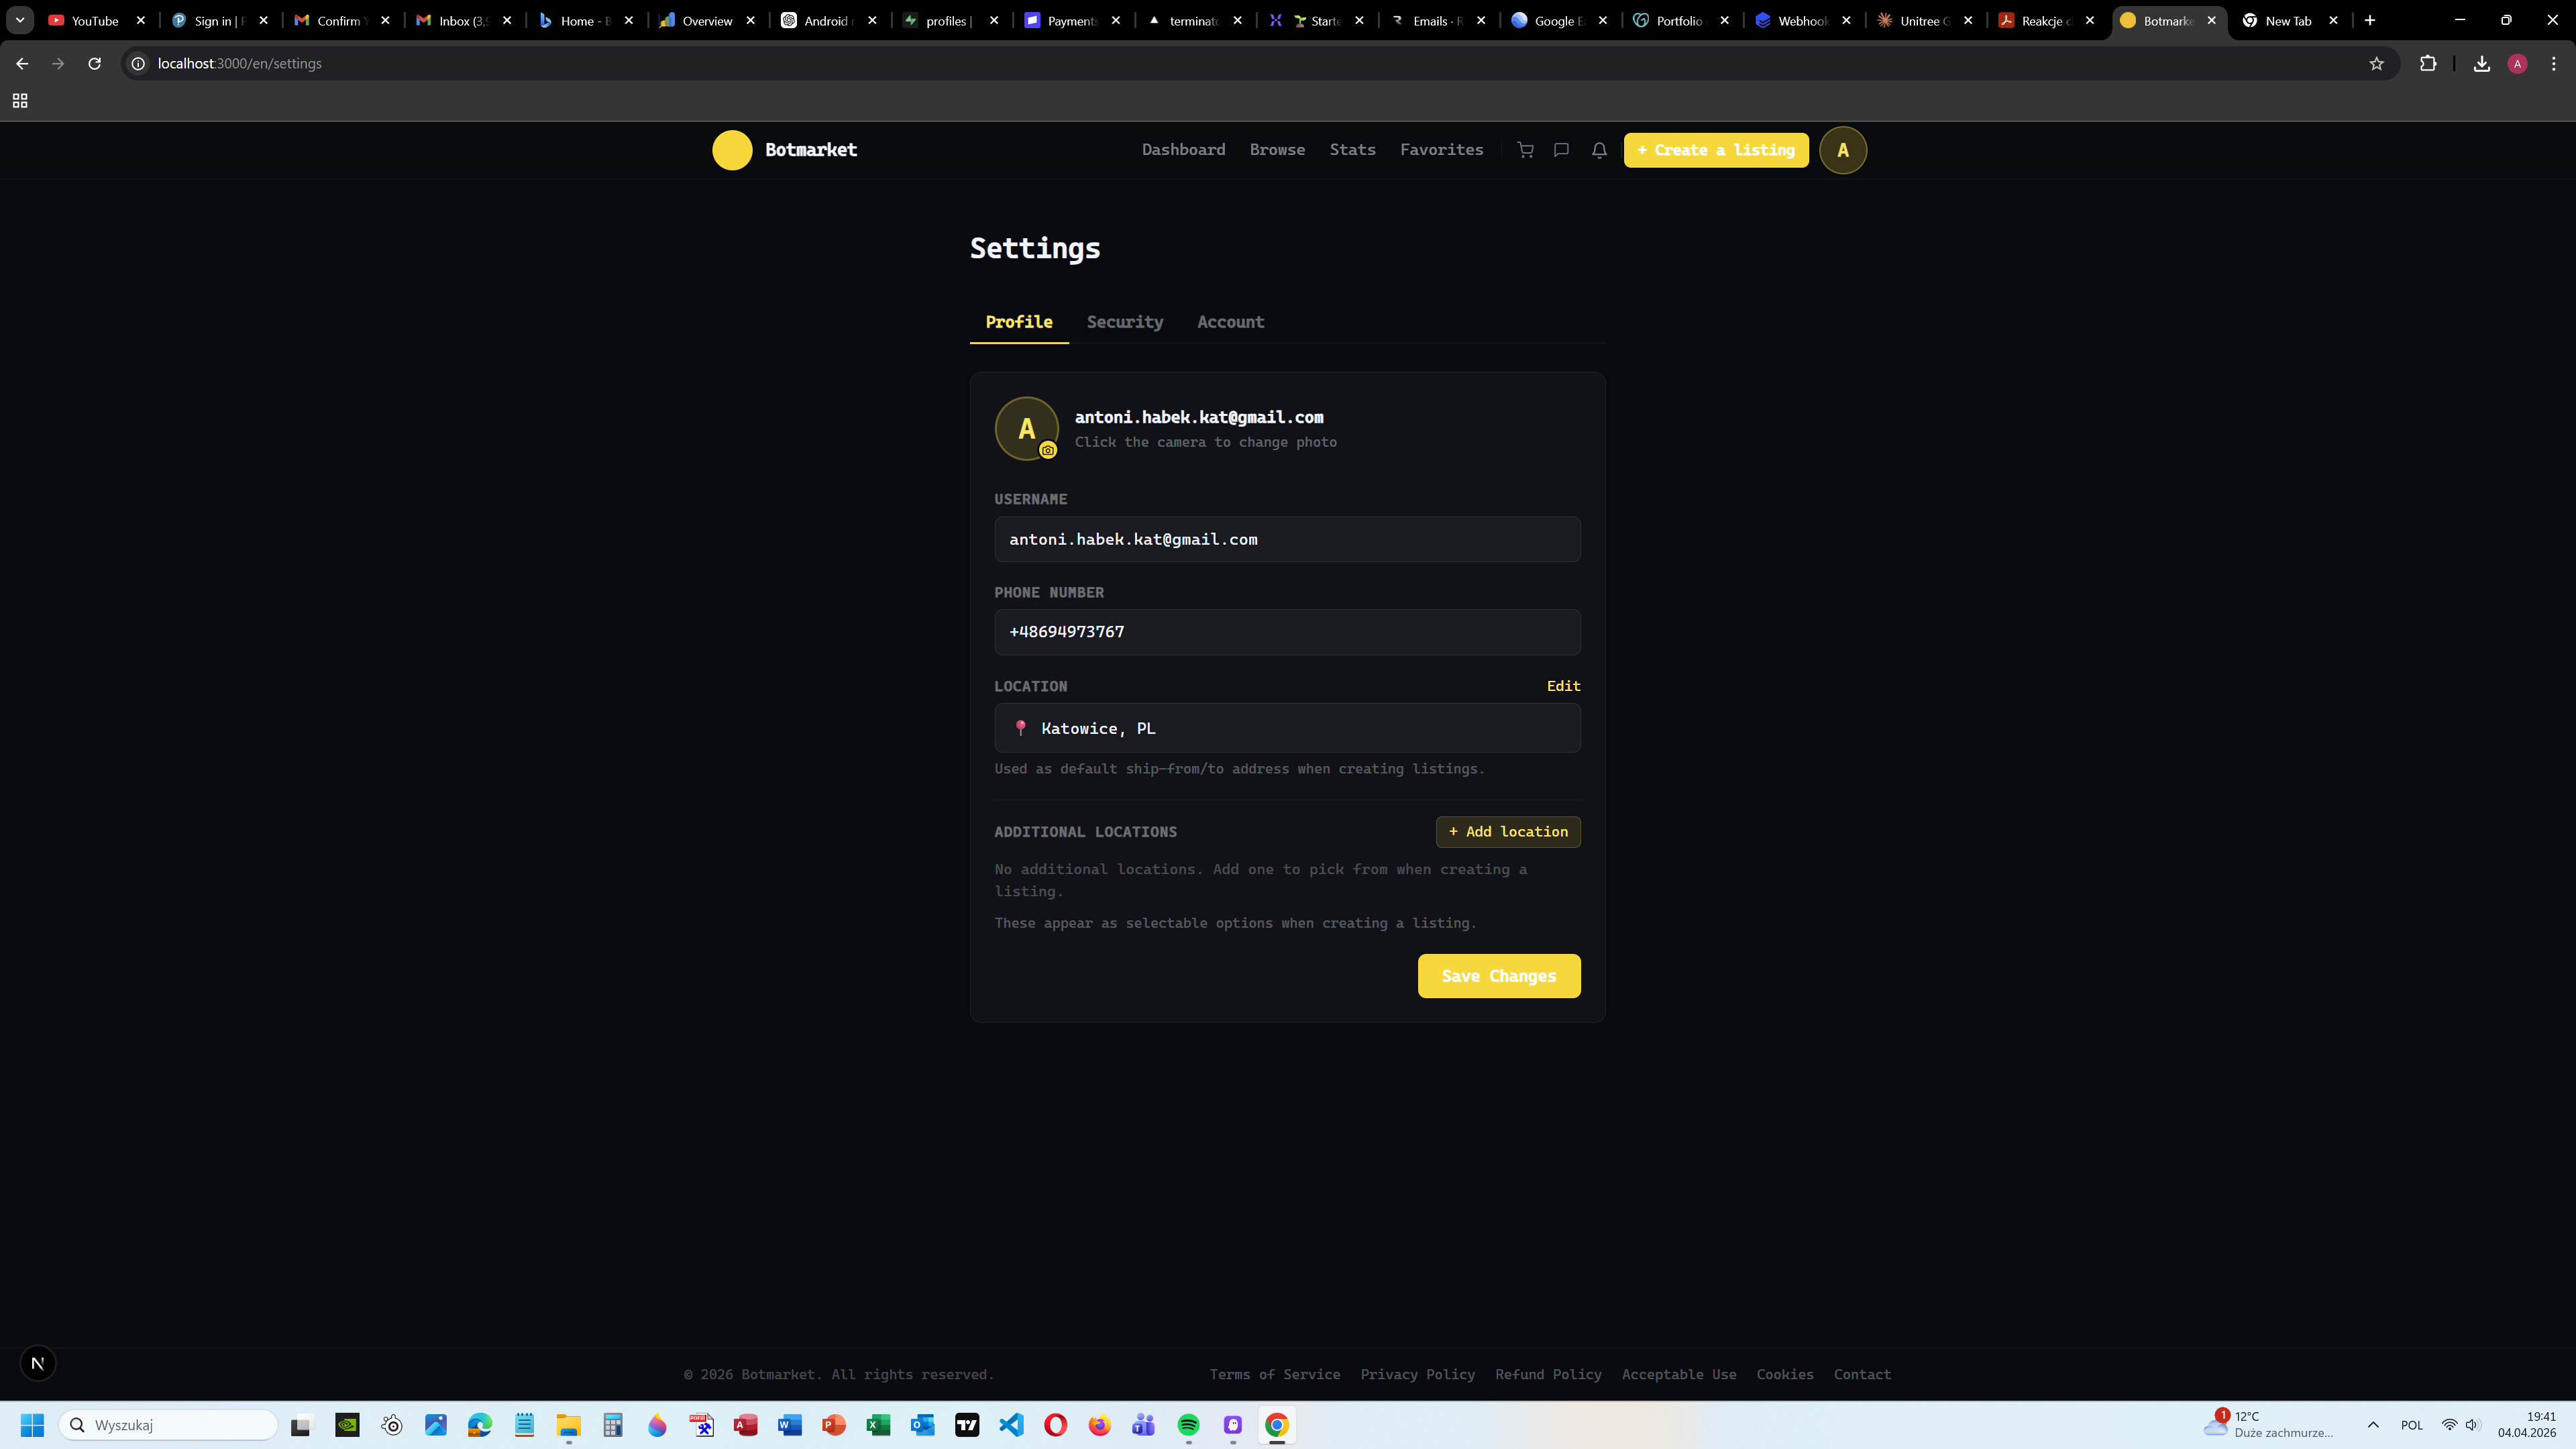Viewport: 2576px width, 1449px height.
Task: Click the Botmarket yellow logo
Action: (732, 150)
